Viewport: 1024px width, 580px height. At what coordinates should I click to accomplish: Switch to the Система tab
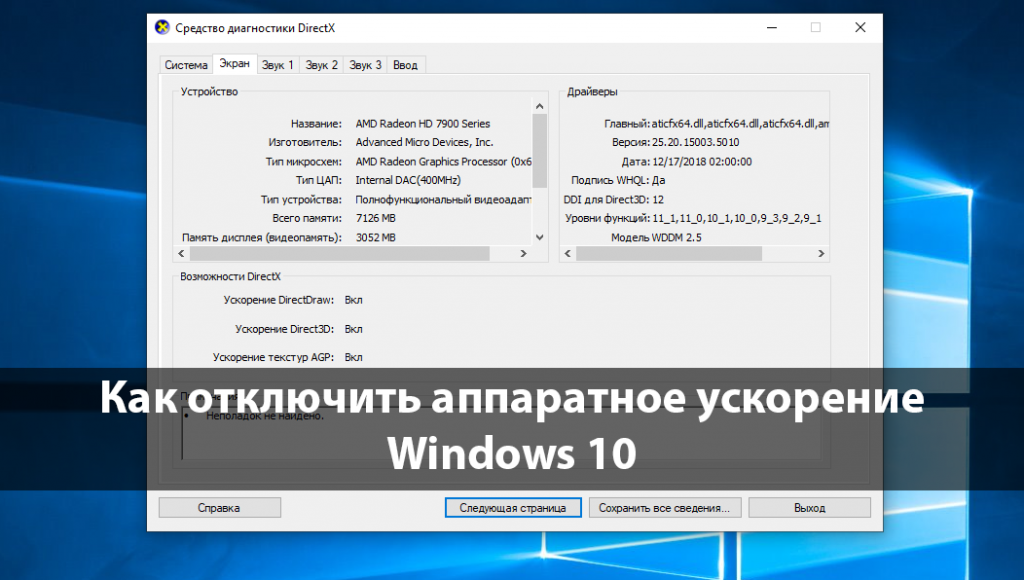[186, 63]
